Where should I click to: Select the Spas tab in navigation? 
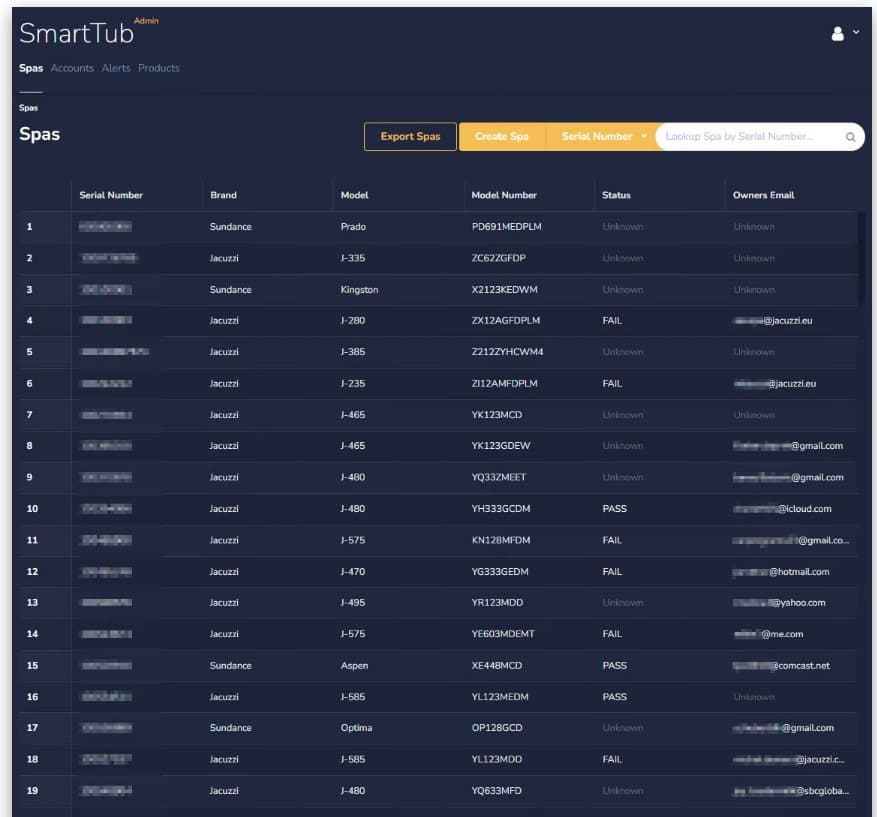tap(31, 68)
